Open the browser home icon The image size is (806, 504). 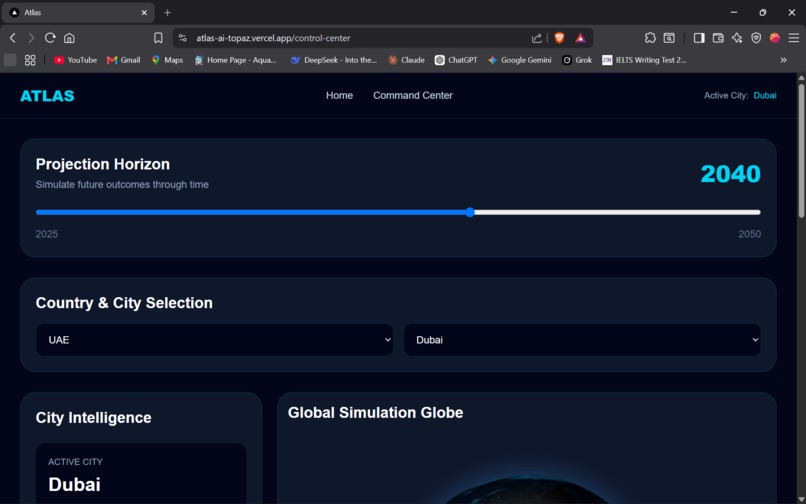69,38
